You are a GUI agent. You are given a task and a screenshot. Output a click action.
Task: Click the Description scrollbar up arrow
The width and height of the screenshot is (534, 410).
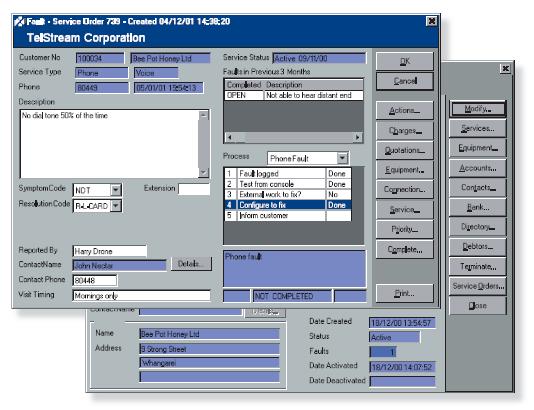[x=203, y=115]
